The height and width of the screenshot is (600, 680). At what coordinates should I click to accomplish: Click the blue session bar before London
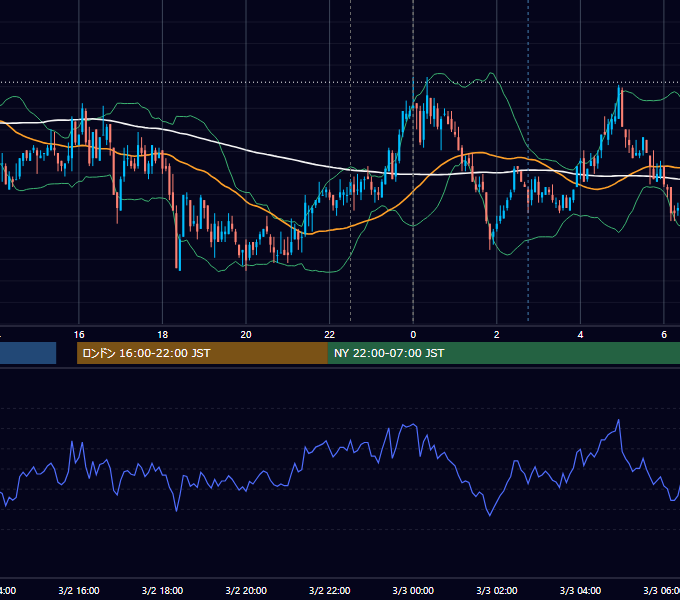click(x=28, y=353)
